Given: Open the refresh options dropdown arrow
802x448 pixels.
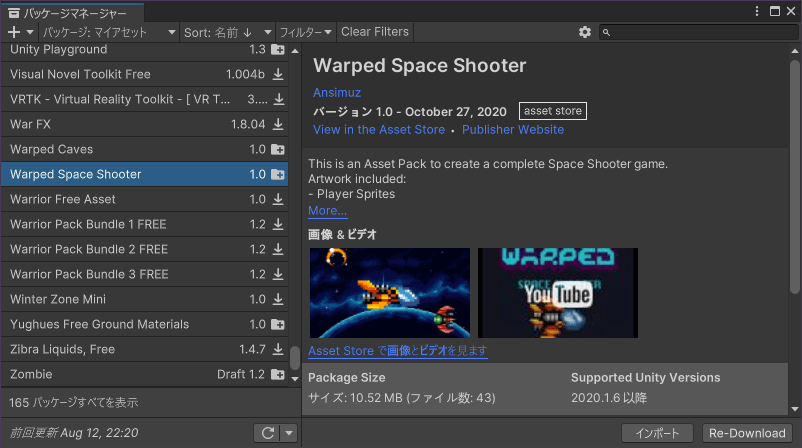Looking at the screenshot, I should pyautogui.click(x=289, y=433).
